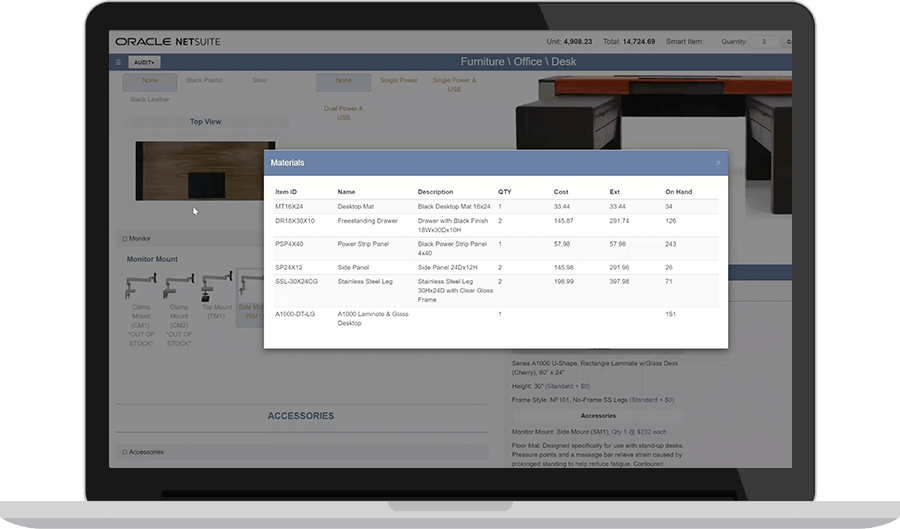The width and height of the screenshot is (900, 529).
Task: Select Clamp Mount (CM1) icon
Action: (141, 287)
